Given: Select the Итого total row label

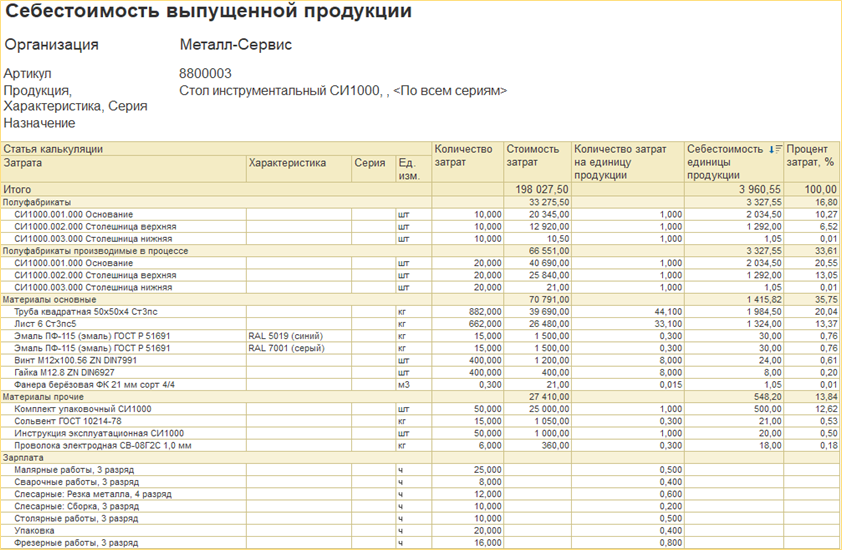Looking at the screenshot, I should tap(18, 189).
